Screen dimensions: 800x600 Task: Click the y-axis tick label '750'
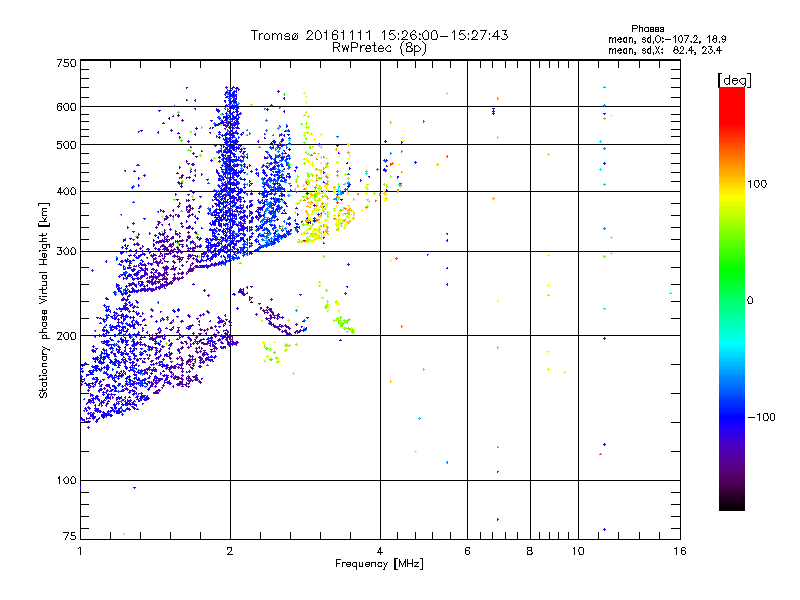(66, 63)
